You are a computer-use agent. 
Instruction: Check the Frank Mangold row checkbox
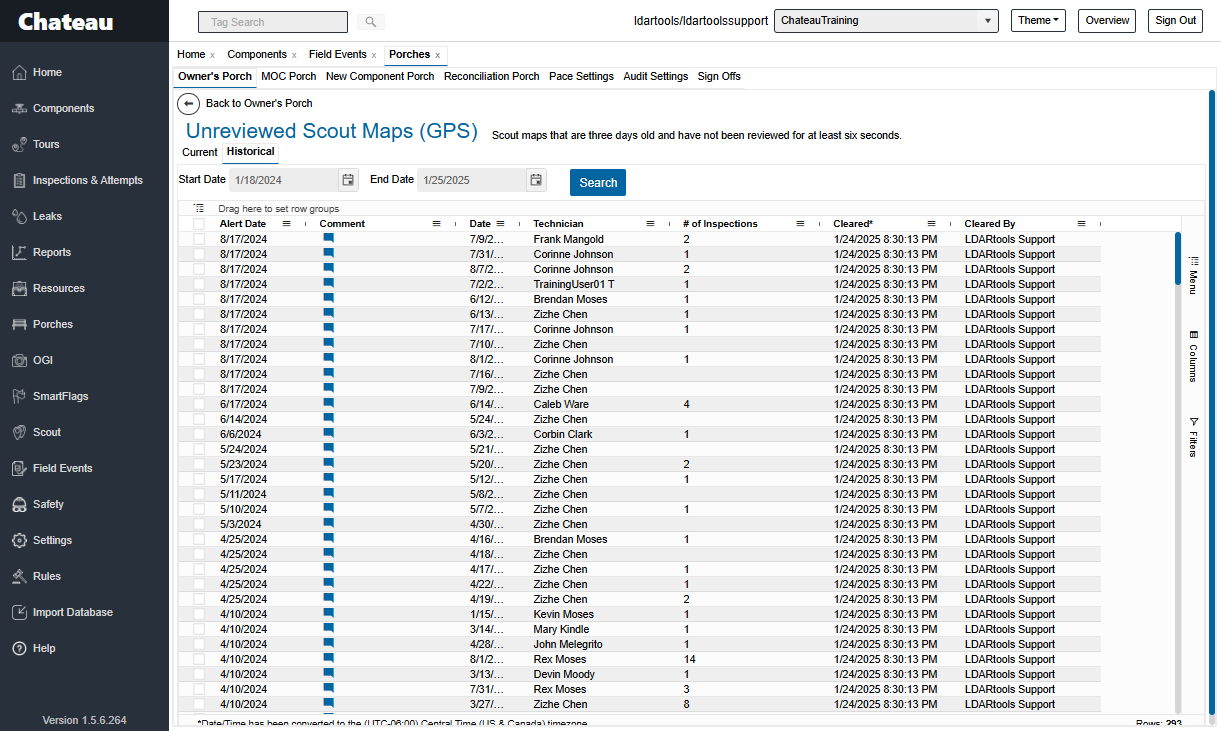point(198,239)
